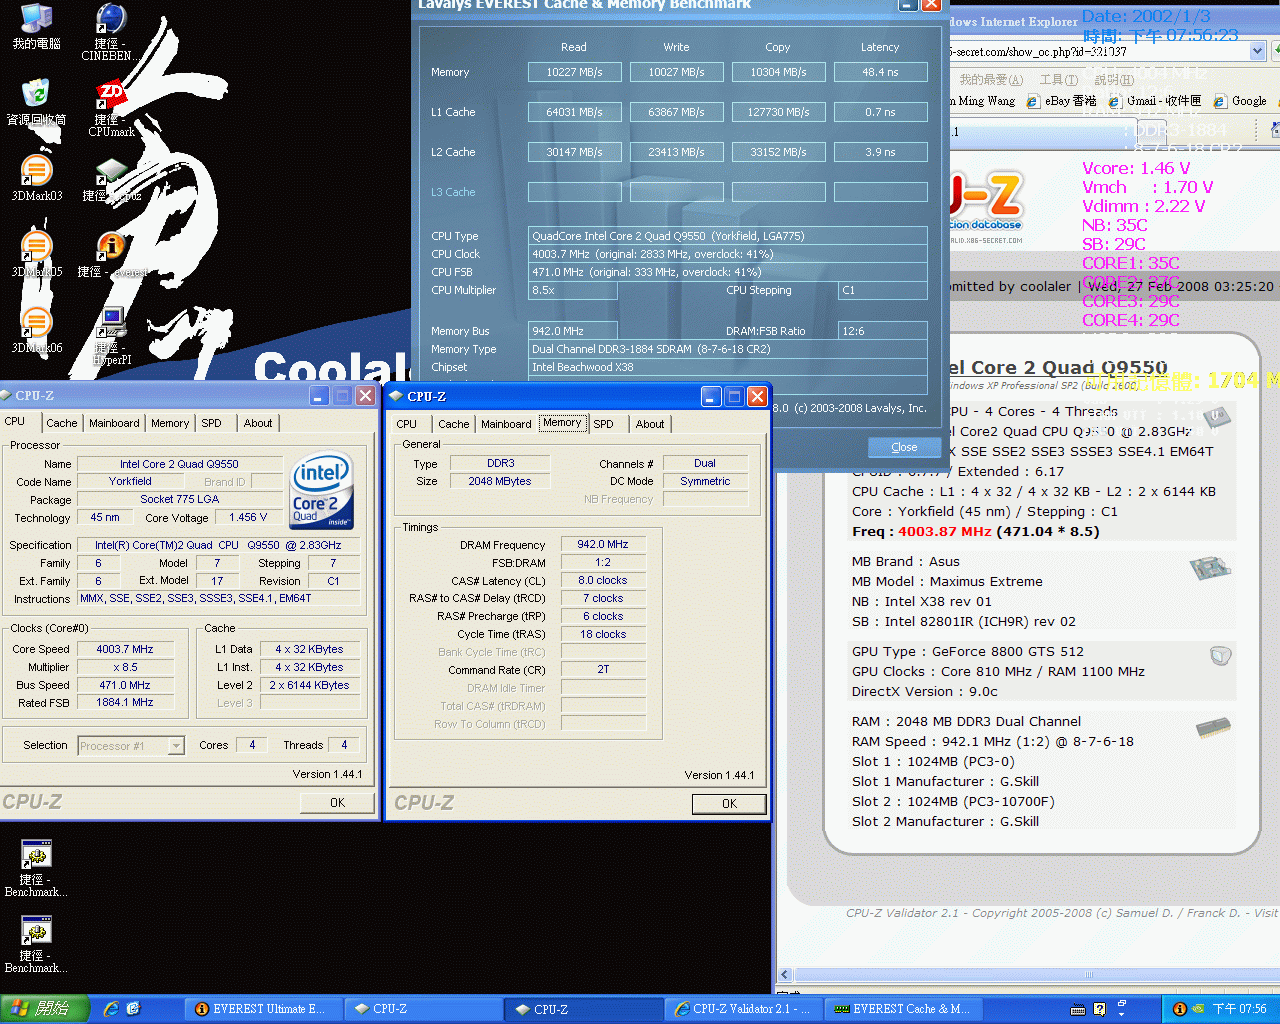The width and height of the screenshot is (1280, 1024).
Task: Open the 開始 Start menu
Action: tap(45, 1009)
